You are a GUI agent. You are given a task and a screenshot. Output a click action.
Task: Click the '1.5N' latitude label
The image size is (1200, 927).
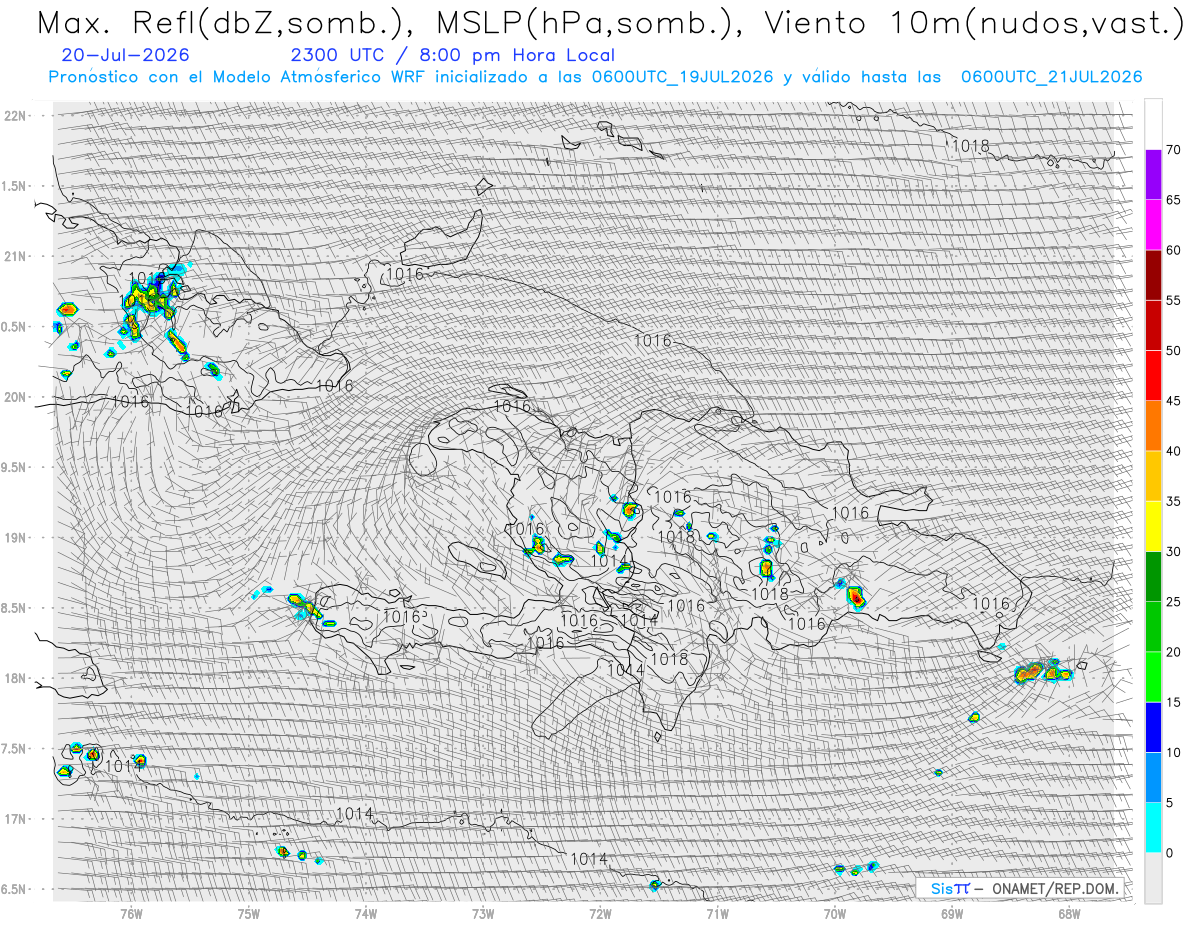(14, 186)
